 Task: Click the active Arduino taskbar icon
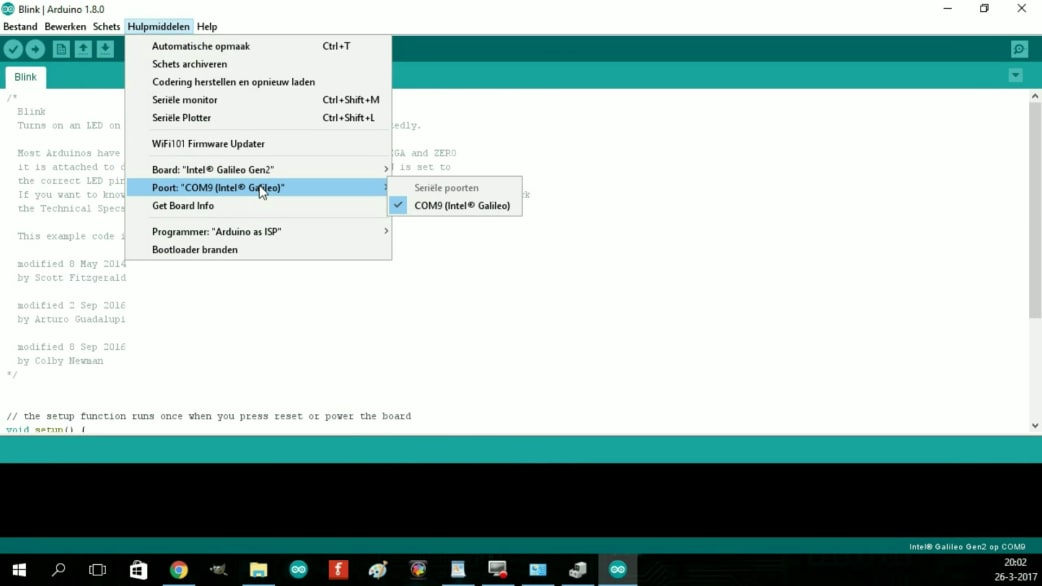[x=617, y=569]
